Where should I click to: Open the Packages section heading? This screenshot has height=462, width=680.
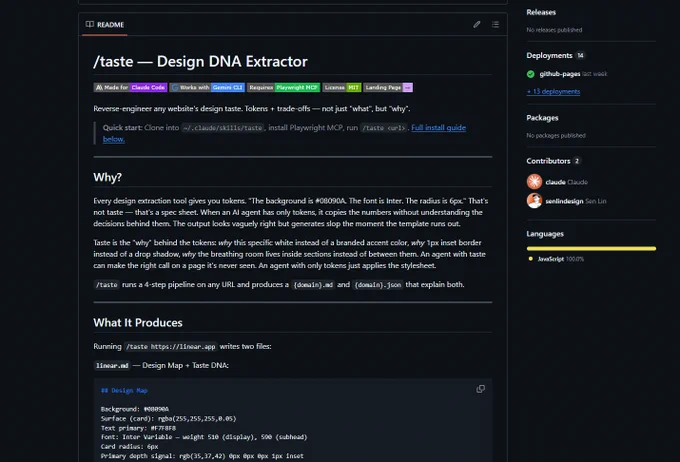(x=542, y=118)
